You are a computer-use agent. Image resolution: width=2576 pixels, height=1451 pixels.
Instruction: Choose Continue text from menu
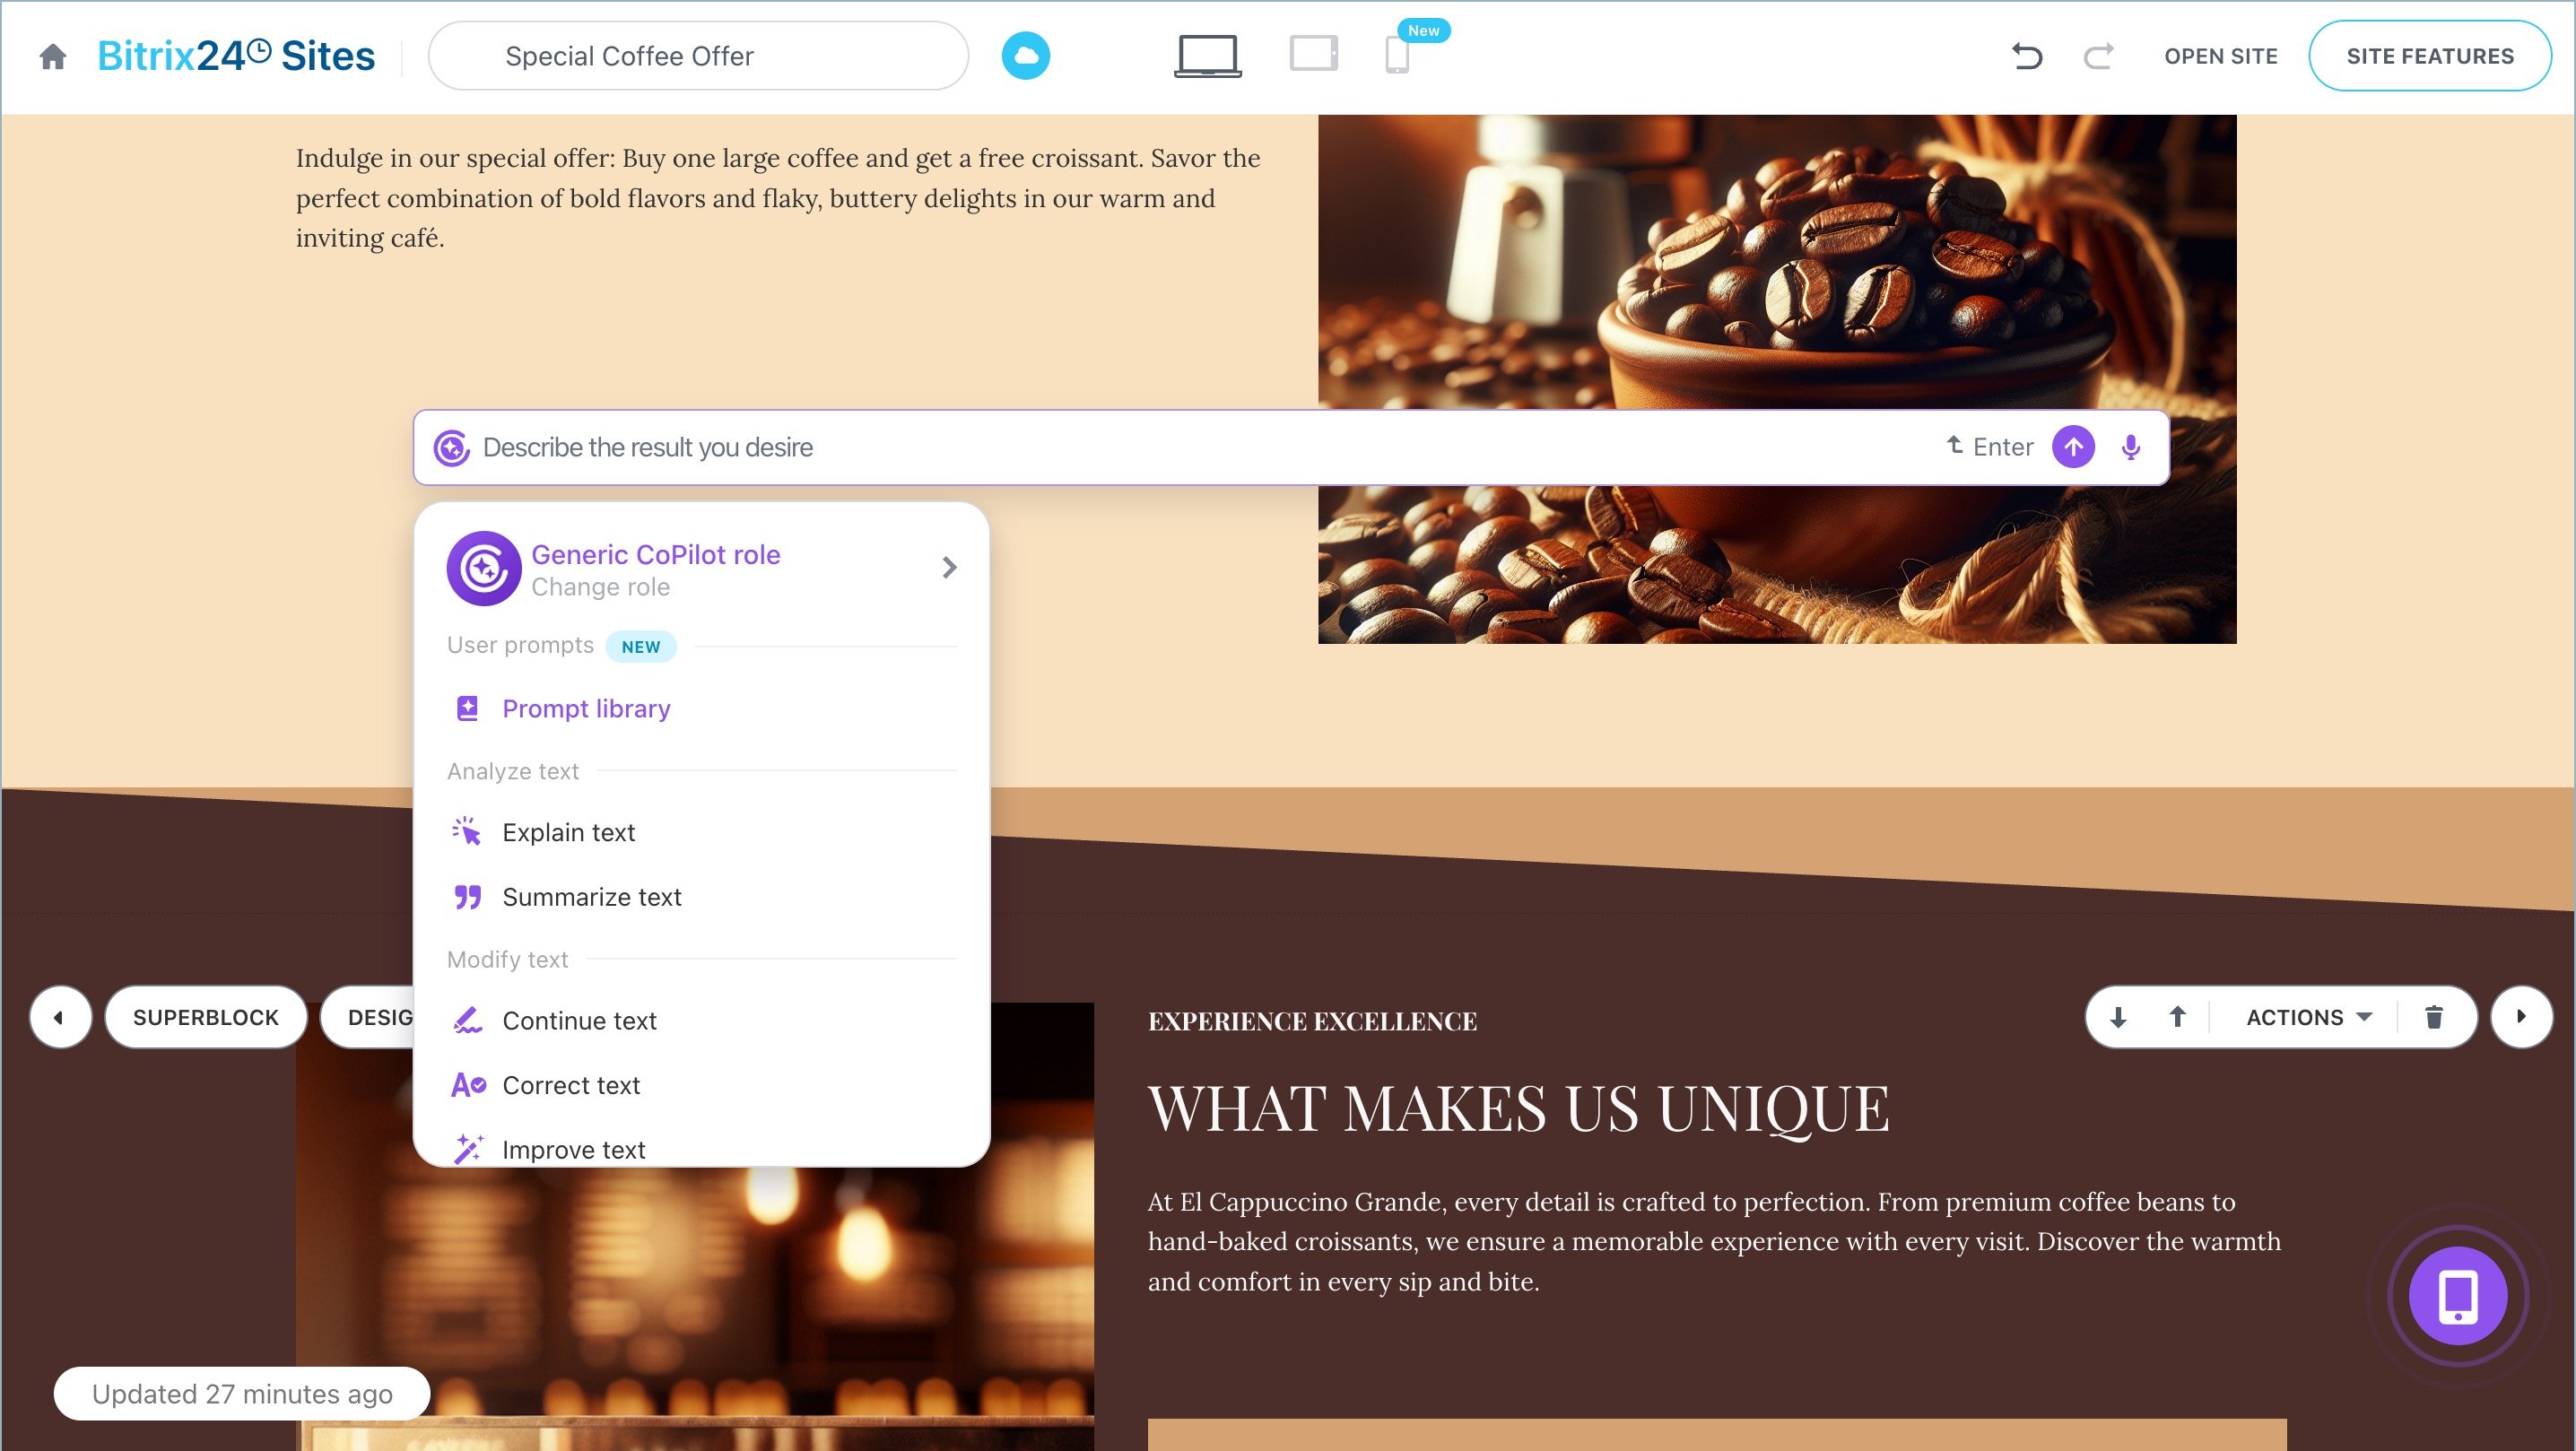(x=579, y=1021)
